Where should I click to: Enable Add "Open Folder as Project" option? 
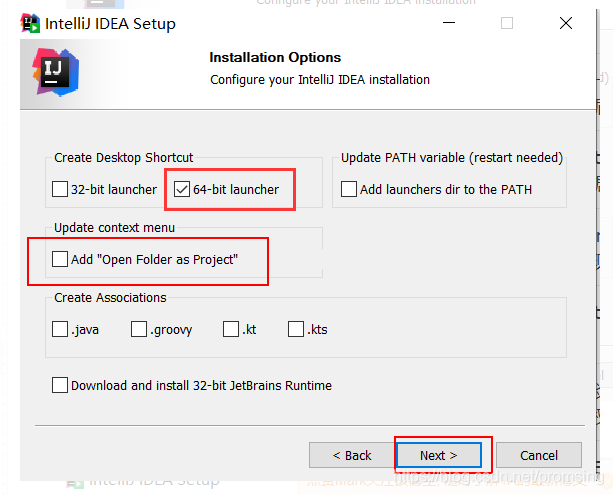(x=61, y=260)
